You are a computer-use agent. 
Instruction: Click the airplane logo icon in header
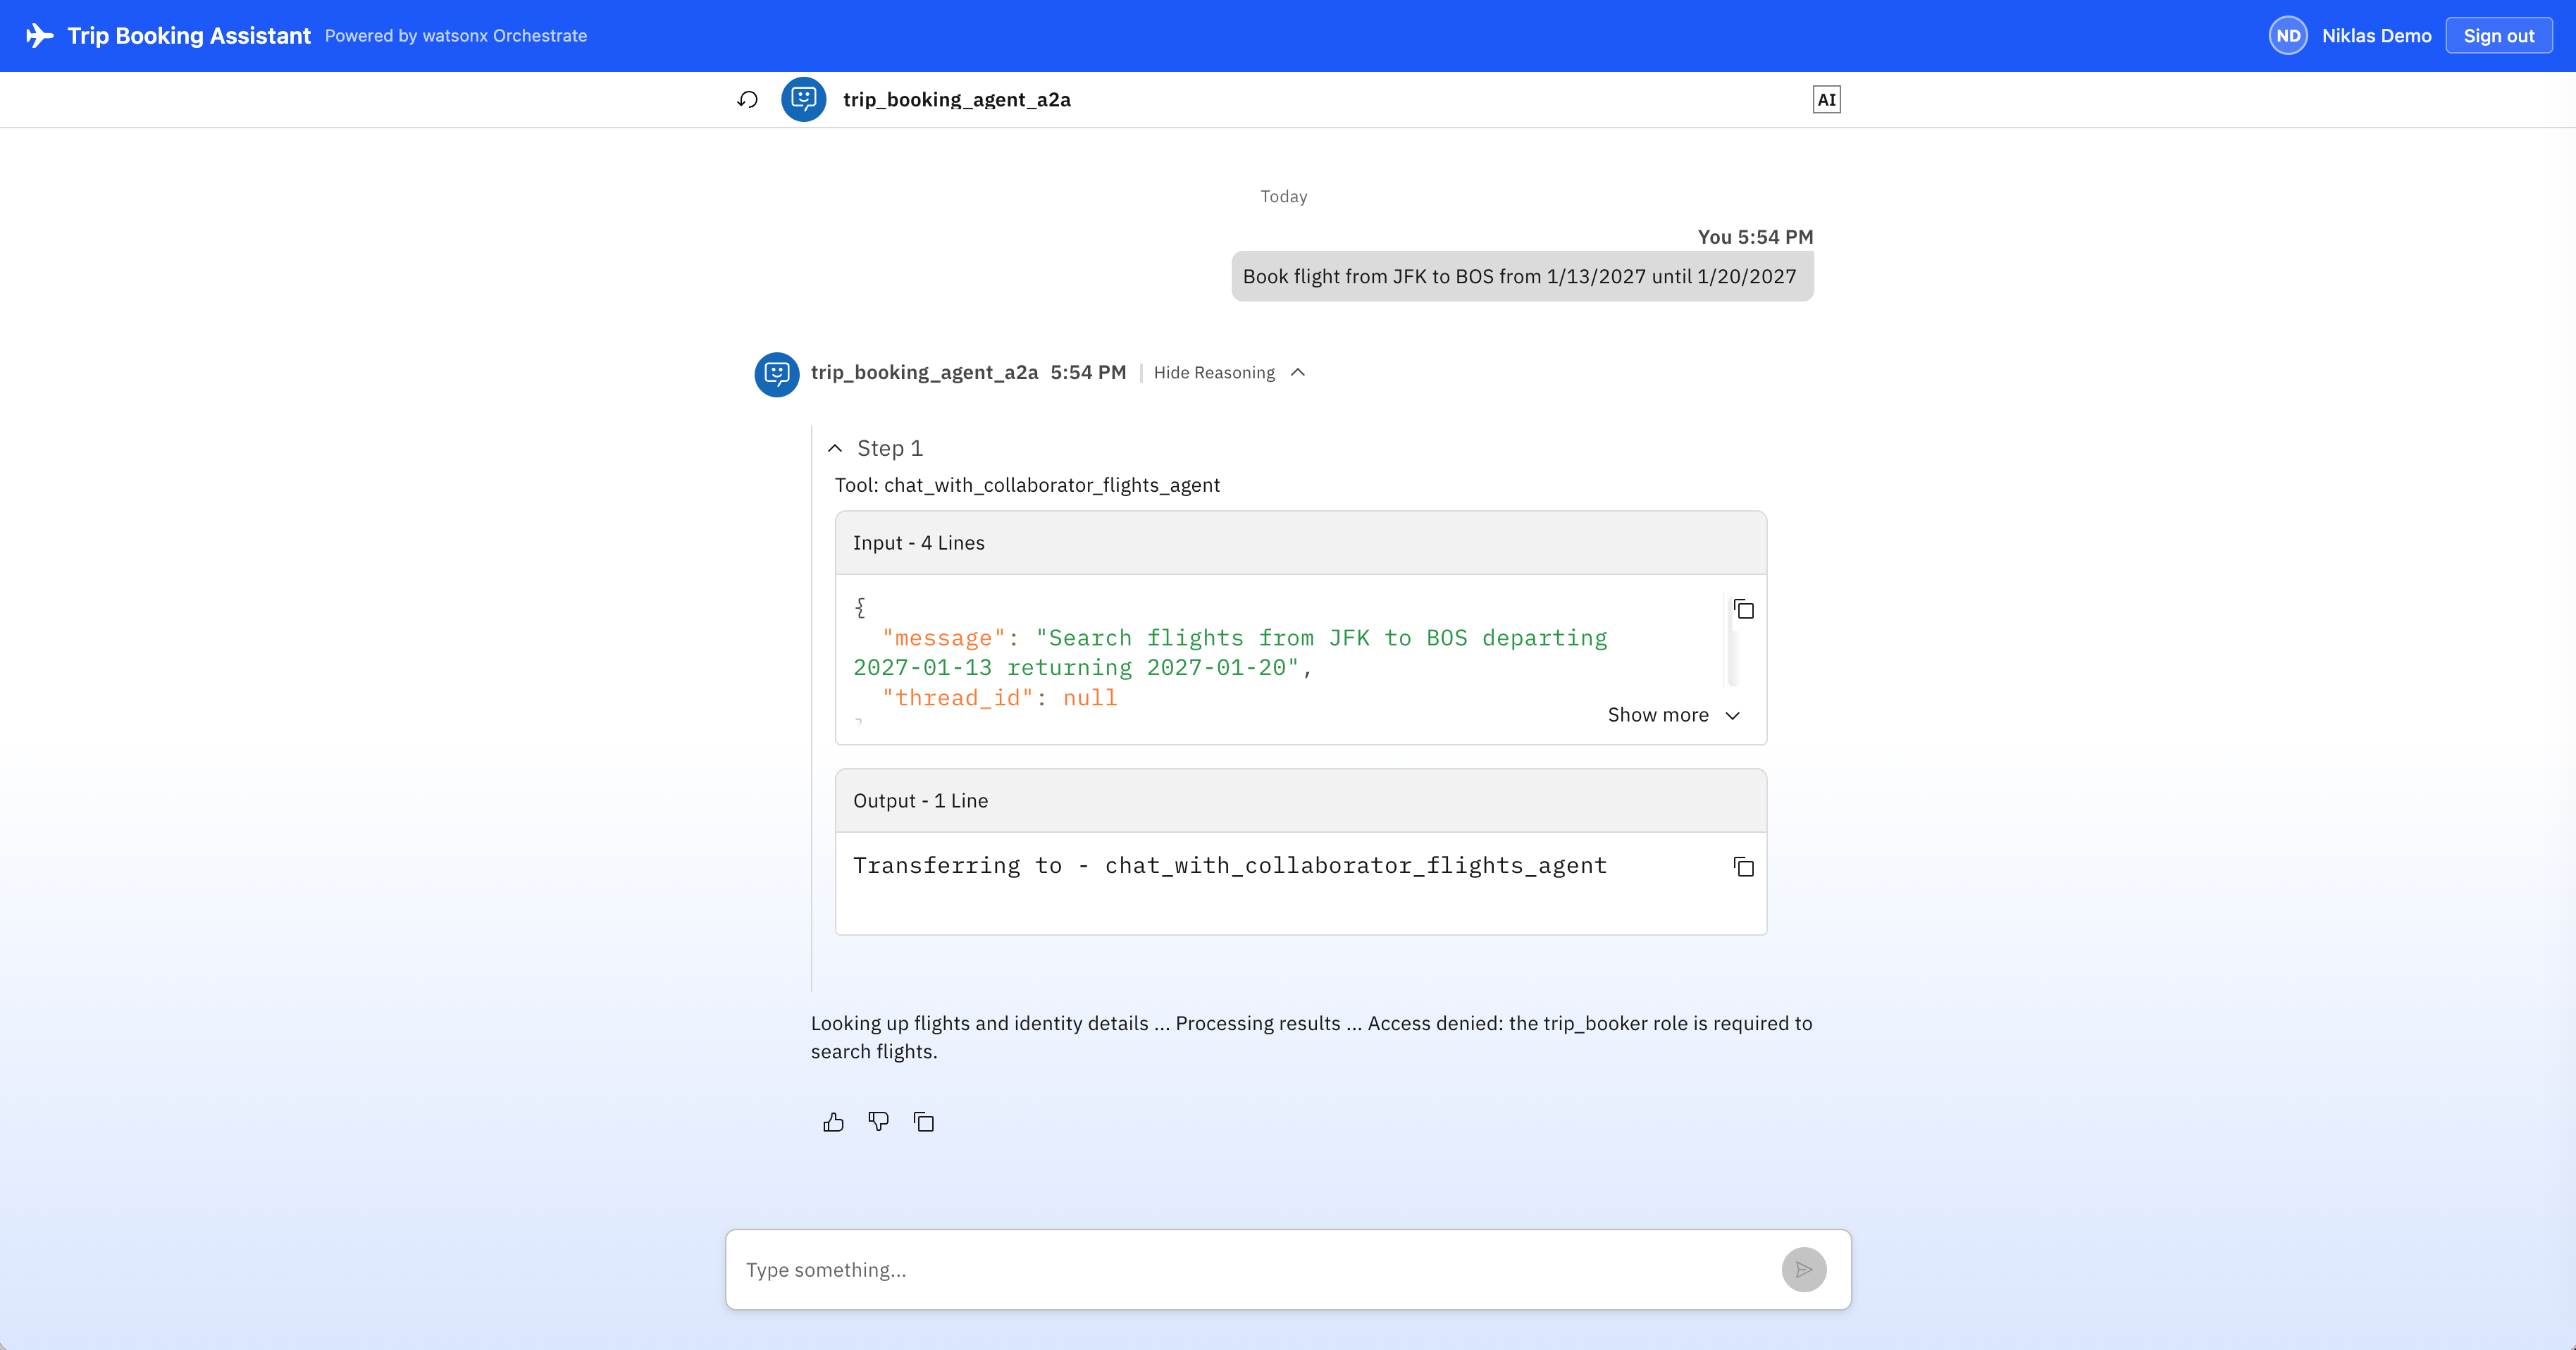tap(39, 36)
